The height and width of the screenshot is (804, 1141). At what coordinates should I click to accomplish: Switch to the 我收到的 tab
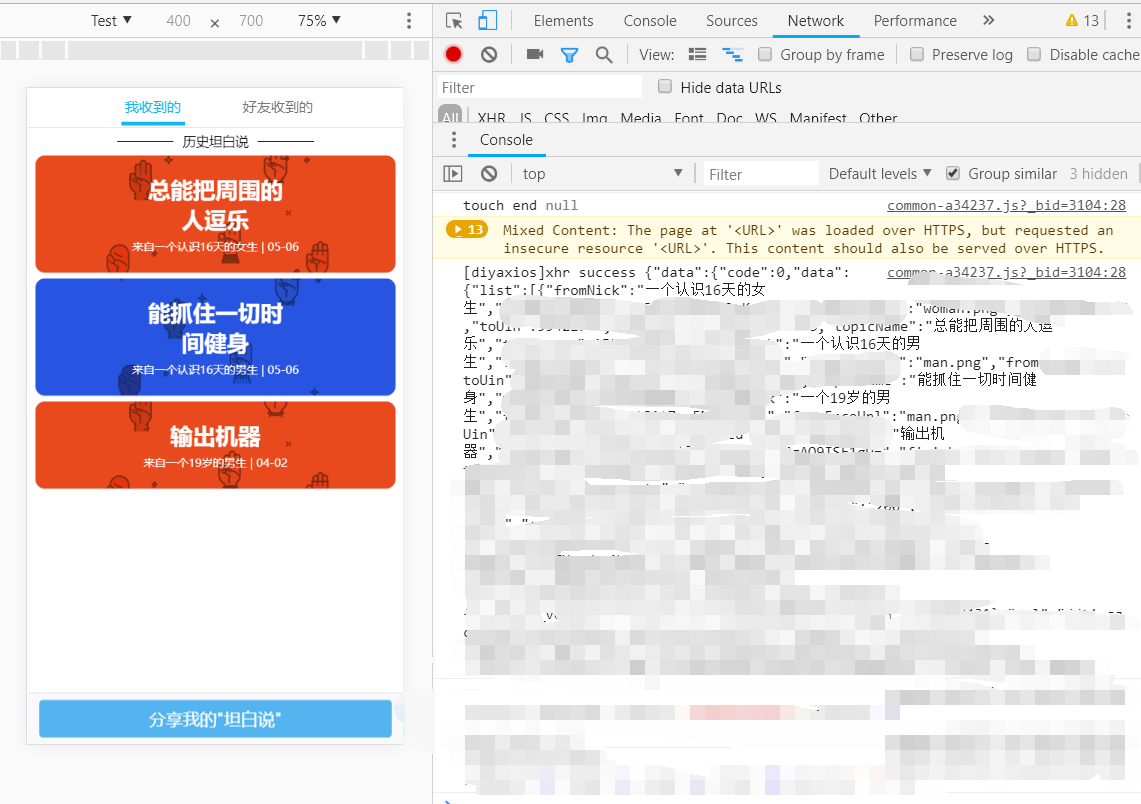pos(153,108)
